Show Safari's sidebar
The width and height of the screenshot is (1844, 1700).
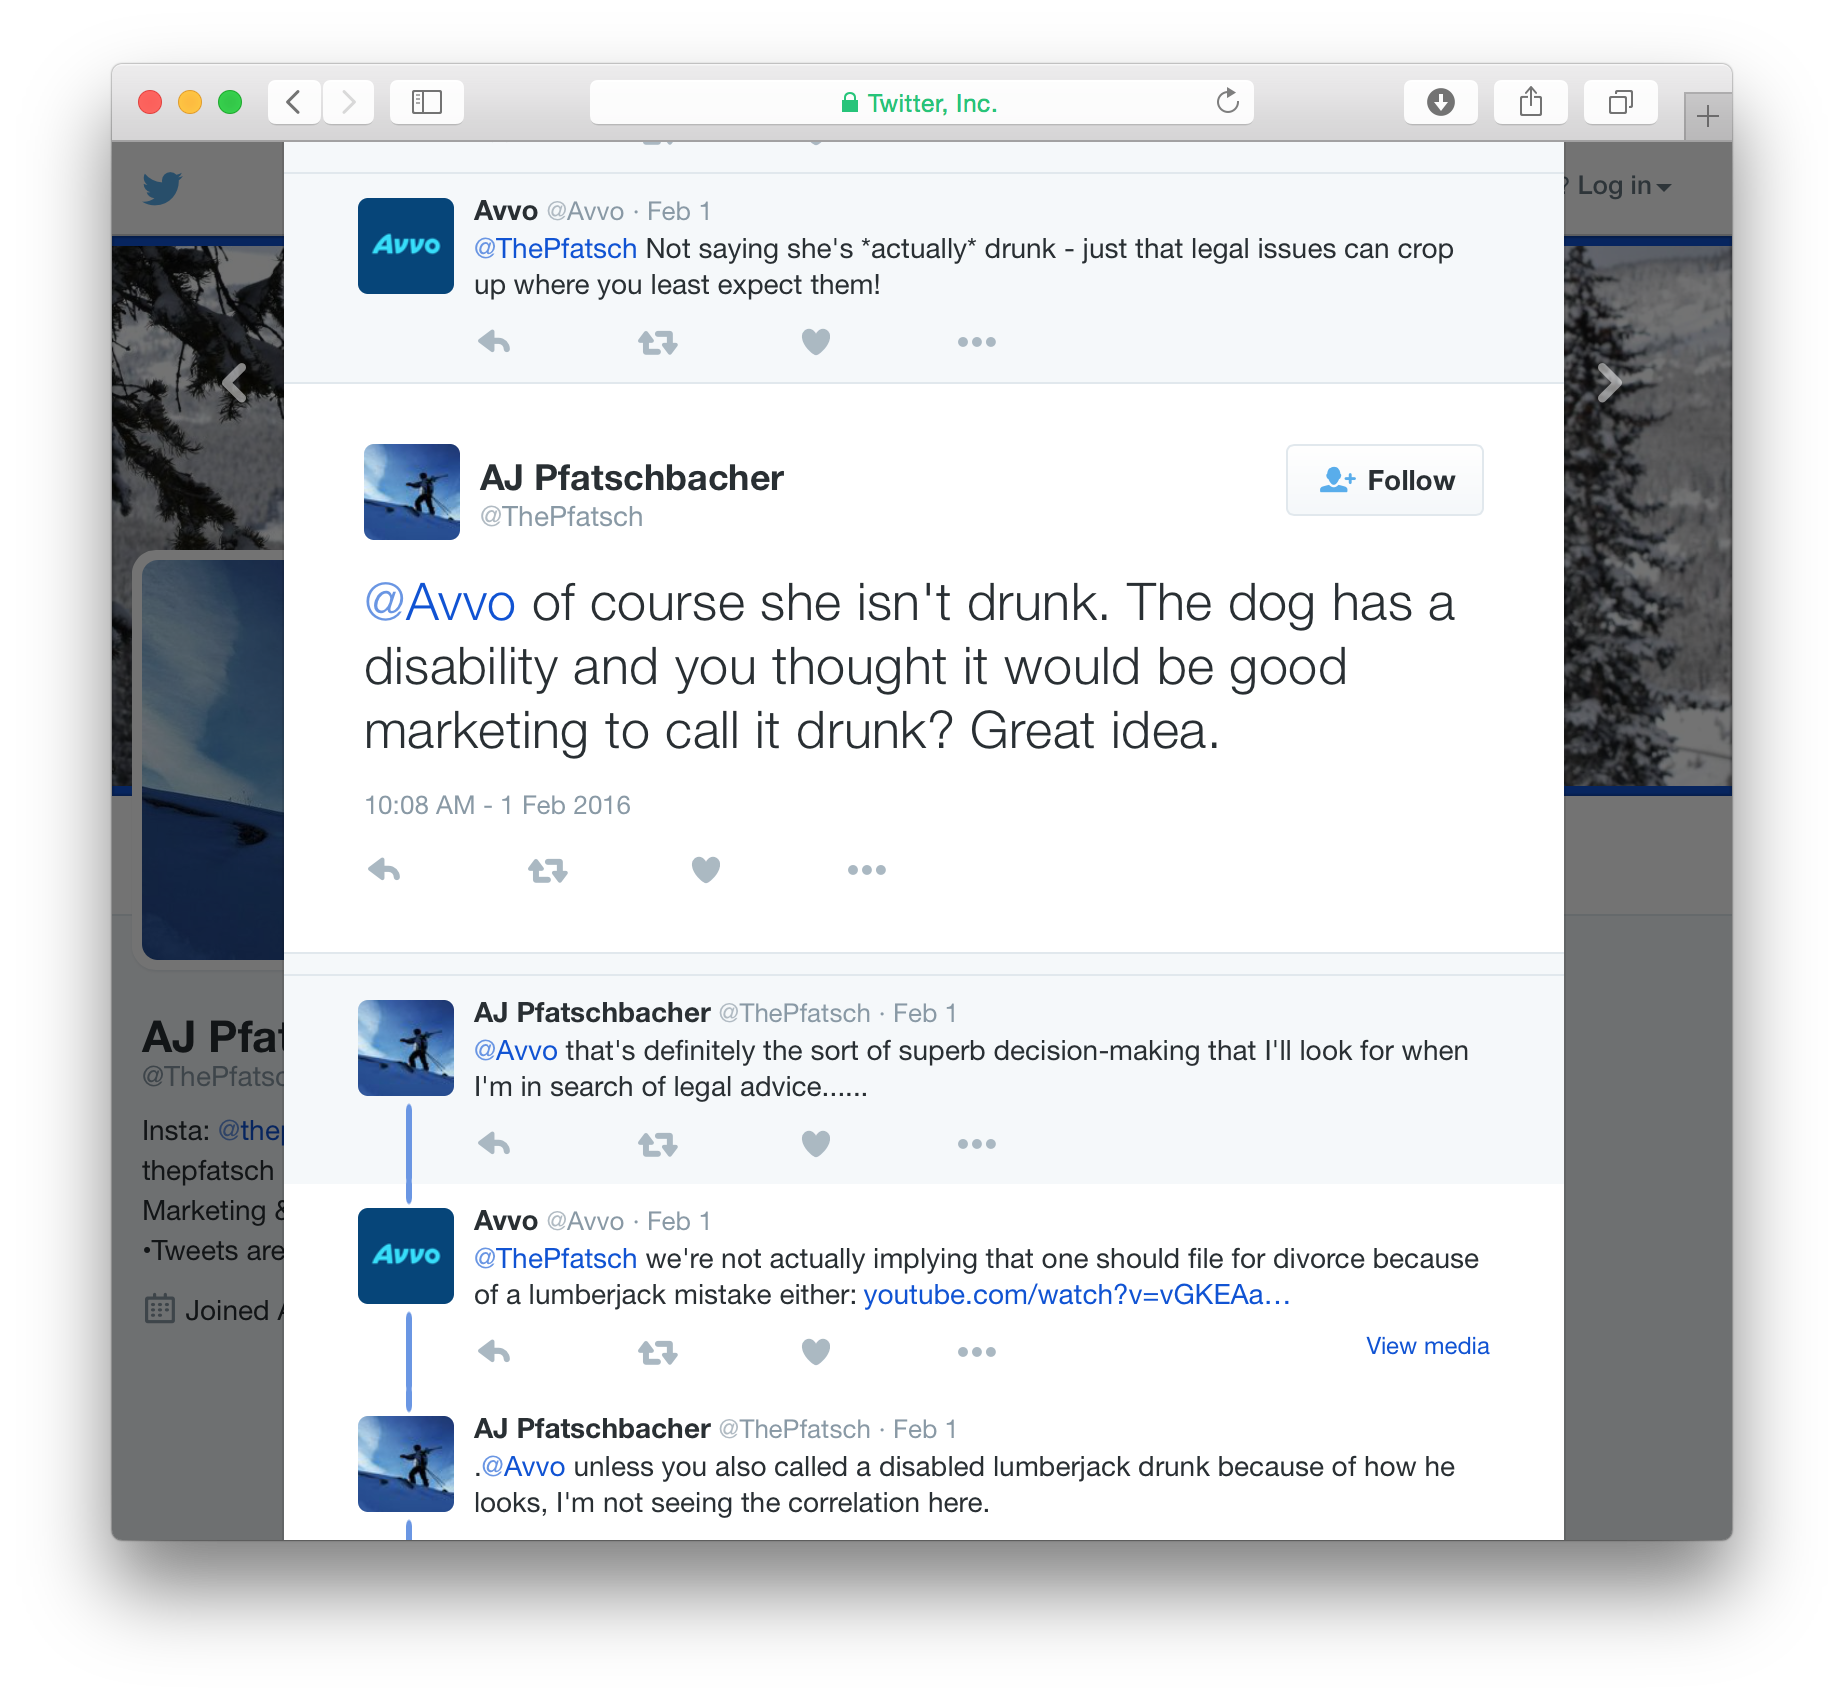point(427,102)
